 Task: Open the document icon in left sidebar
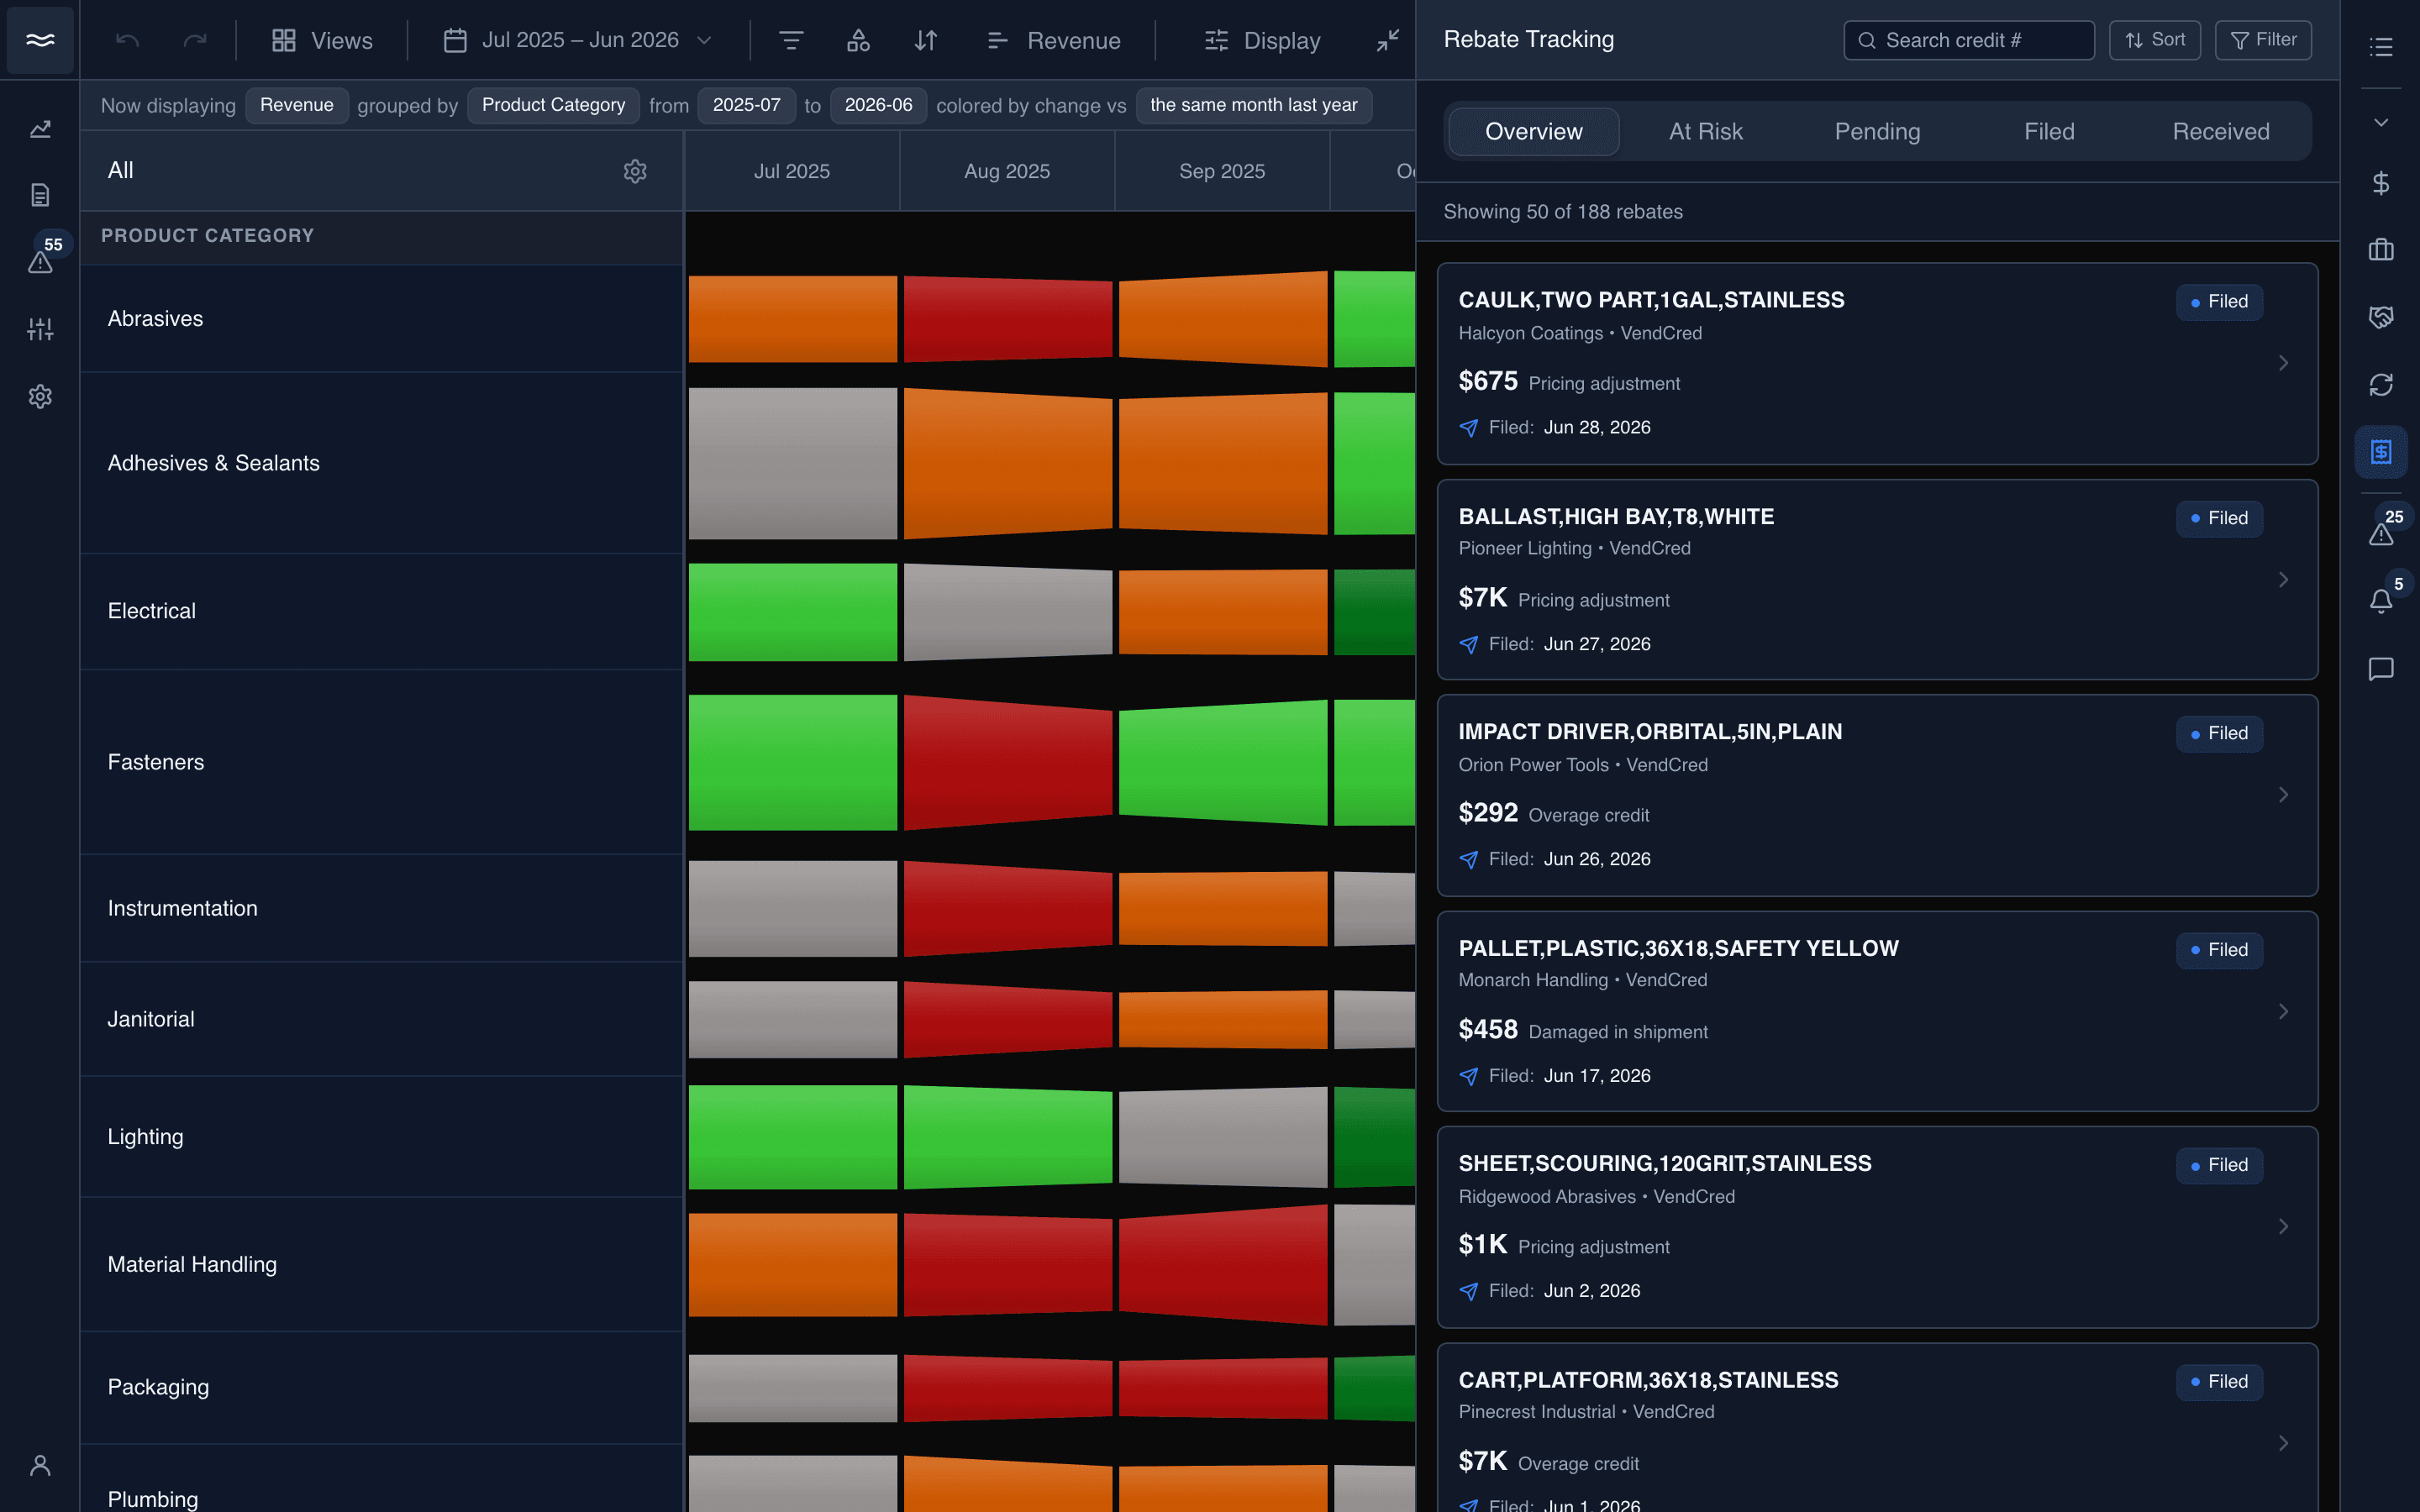[40, 195]
